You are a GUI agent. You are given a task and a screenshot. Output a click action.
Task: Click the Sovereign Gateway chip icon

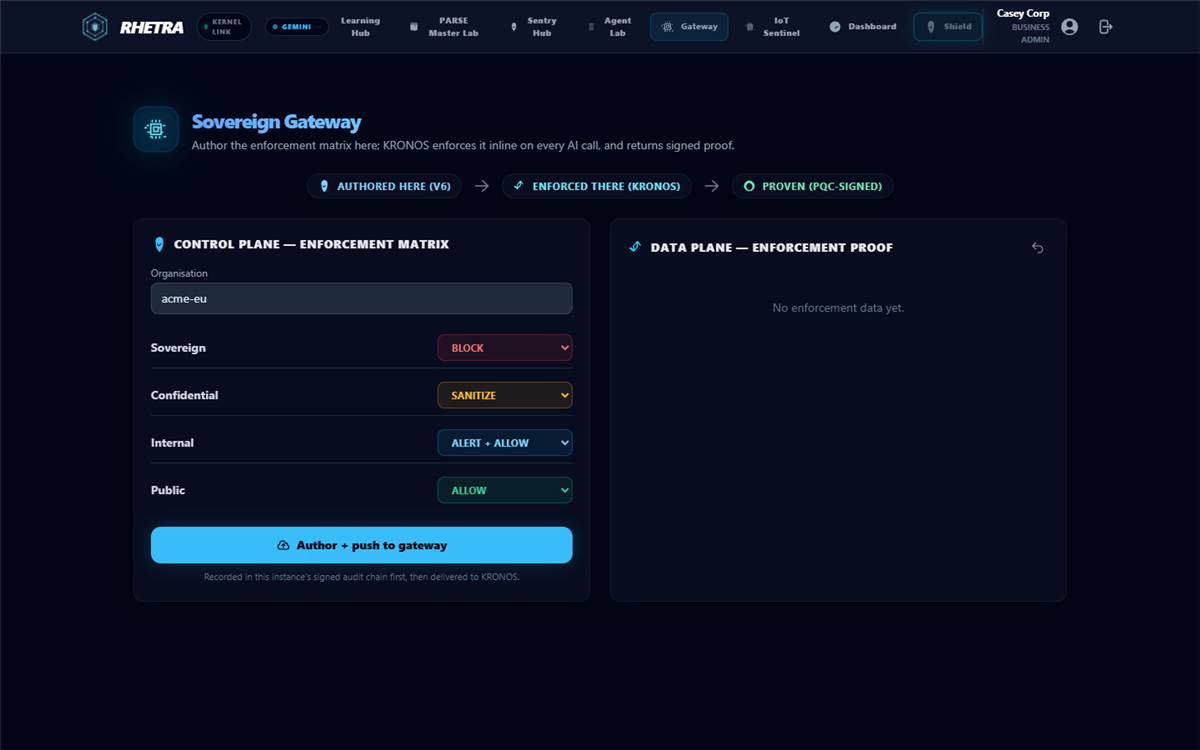pyautogui.click(x=155, y=129)
